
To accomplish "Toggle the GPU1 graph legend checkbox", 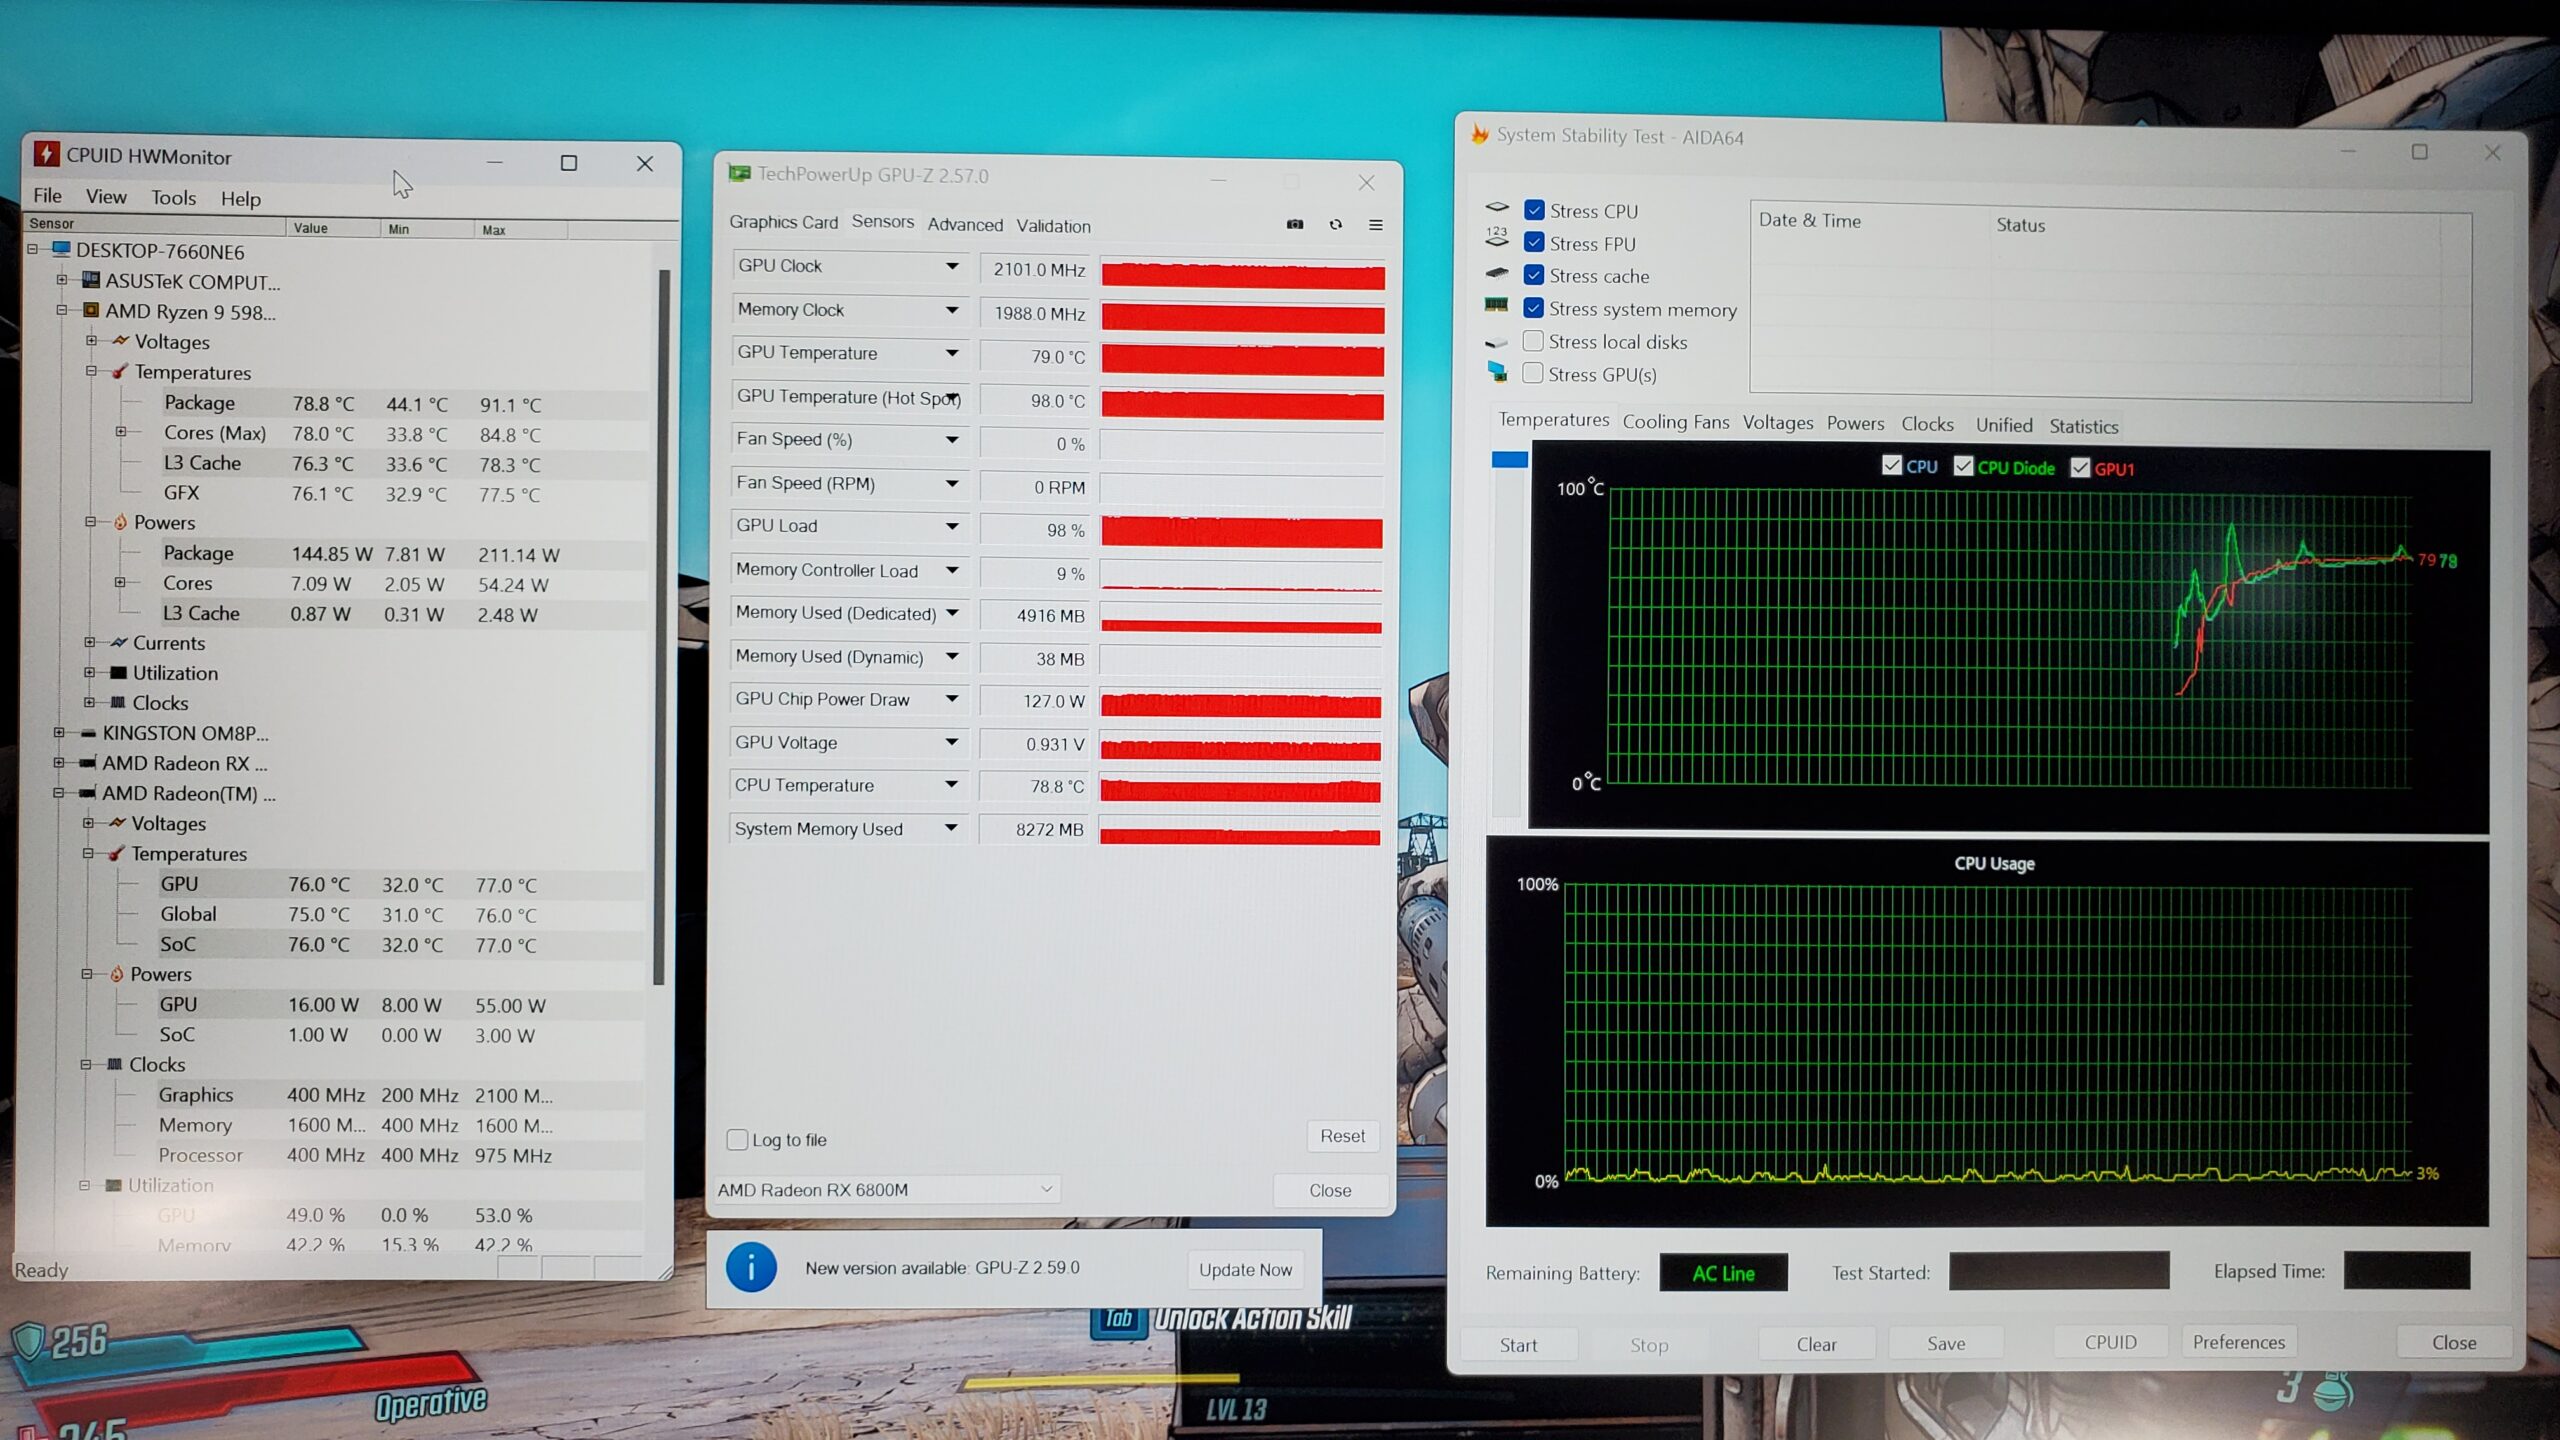I will 2081,468.
